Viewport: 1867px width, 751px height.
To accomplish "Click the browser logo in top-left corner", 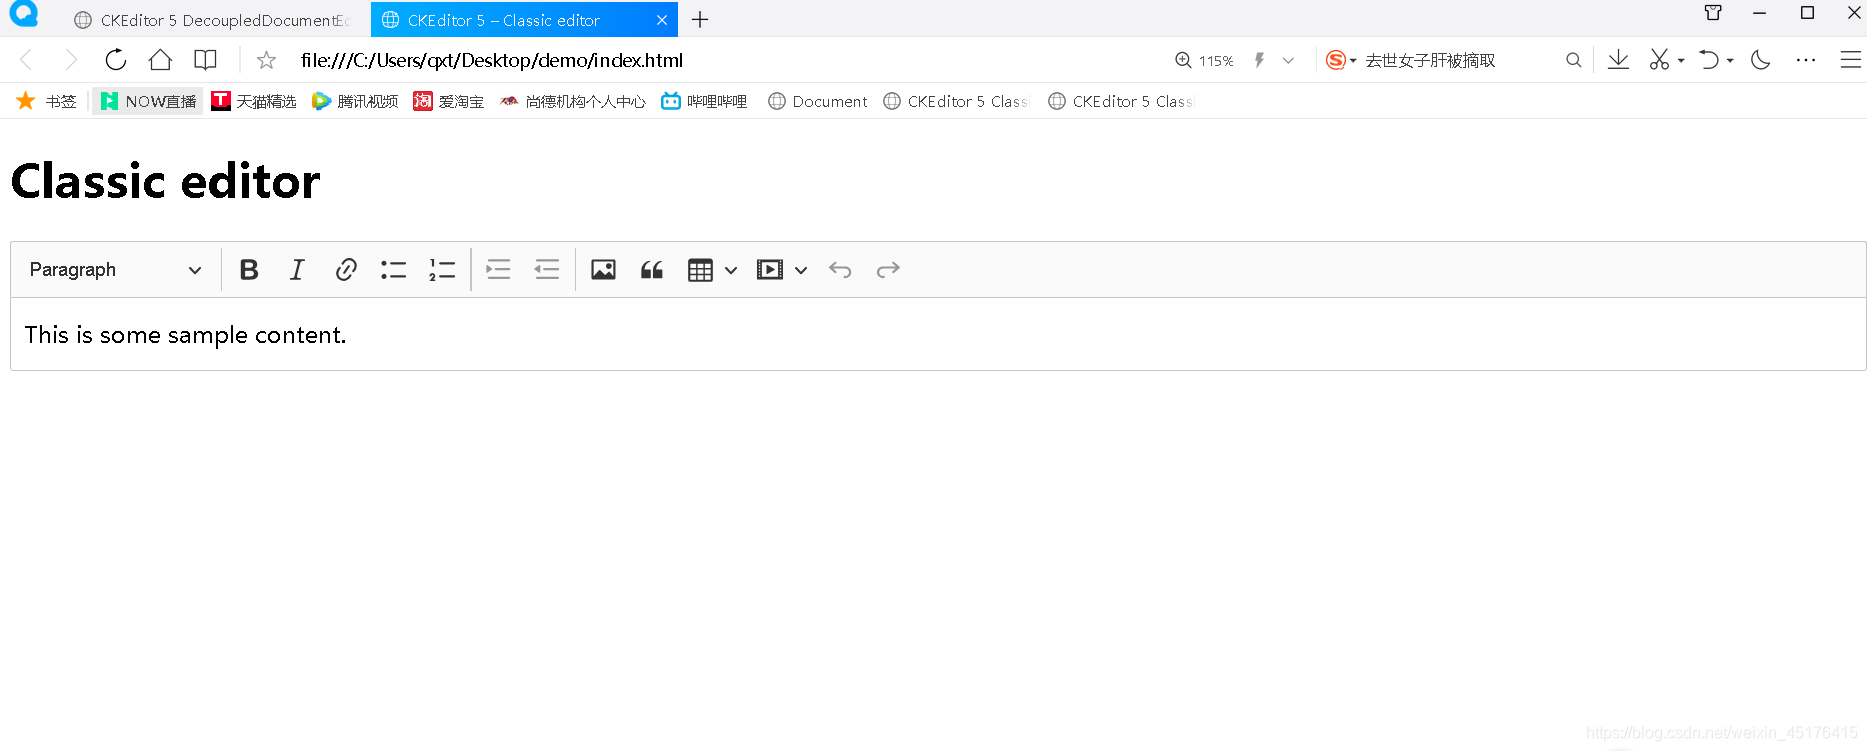I will [x=23, y=13].
